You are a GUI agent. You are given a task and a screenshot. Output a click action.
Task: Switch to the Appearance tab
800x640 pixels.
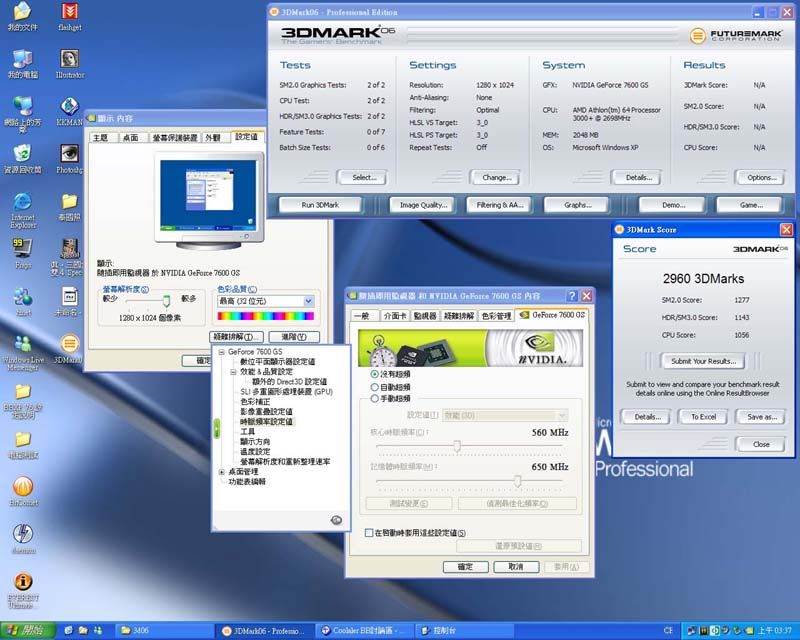213,138
